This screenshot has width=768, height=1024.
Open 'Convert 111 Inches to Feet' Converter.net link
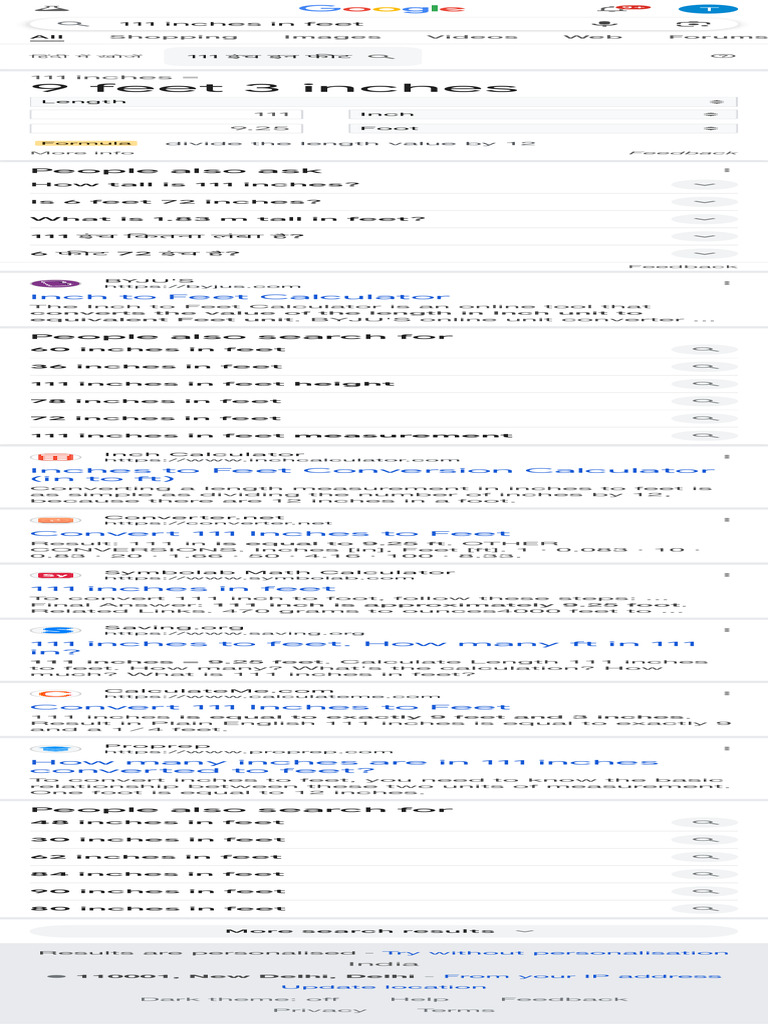[270, 534]
